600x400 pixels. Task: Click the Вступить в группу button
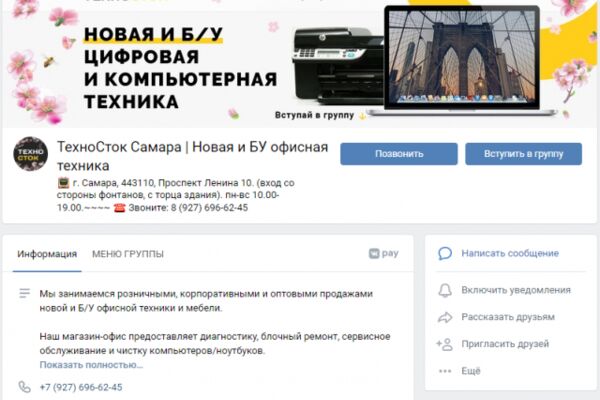pyautogui.click(x=523, y=154)
